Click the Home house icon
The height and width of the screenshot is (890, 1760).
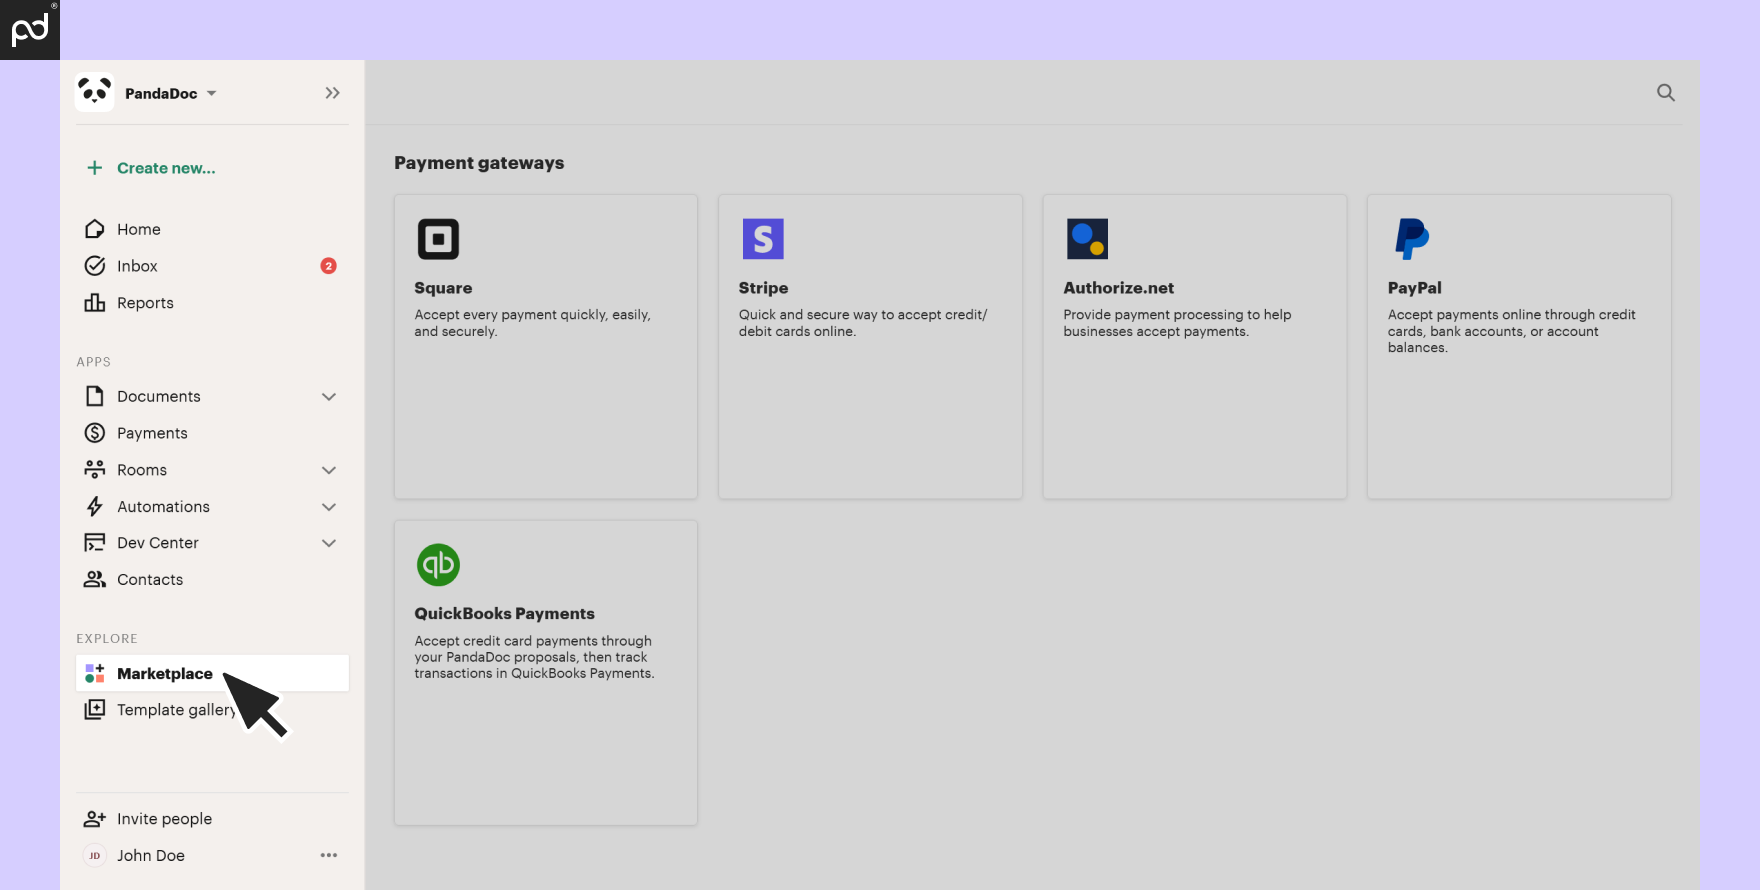click(x=95, y=229)
